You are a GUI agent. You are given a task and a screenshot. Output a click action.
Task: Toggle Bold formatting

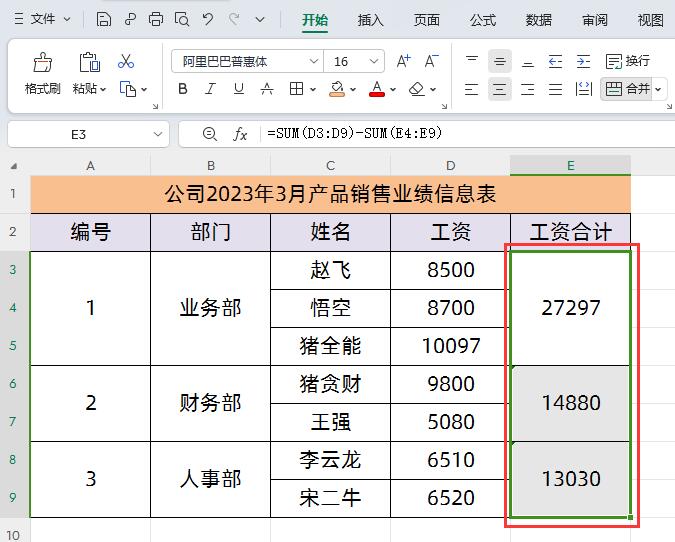(x=183, y=89)
